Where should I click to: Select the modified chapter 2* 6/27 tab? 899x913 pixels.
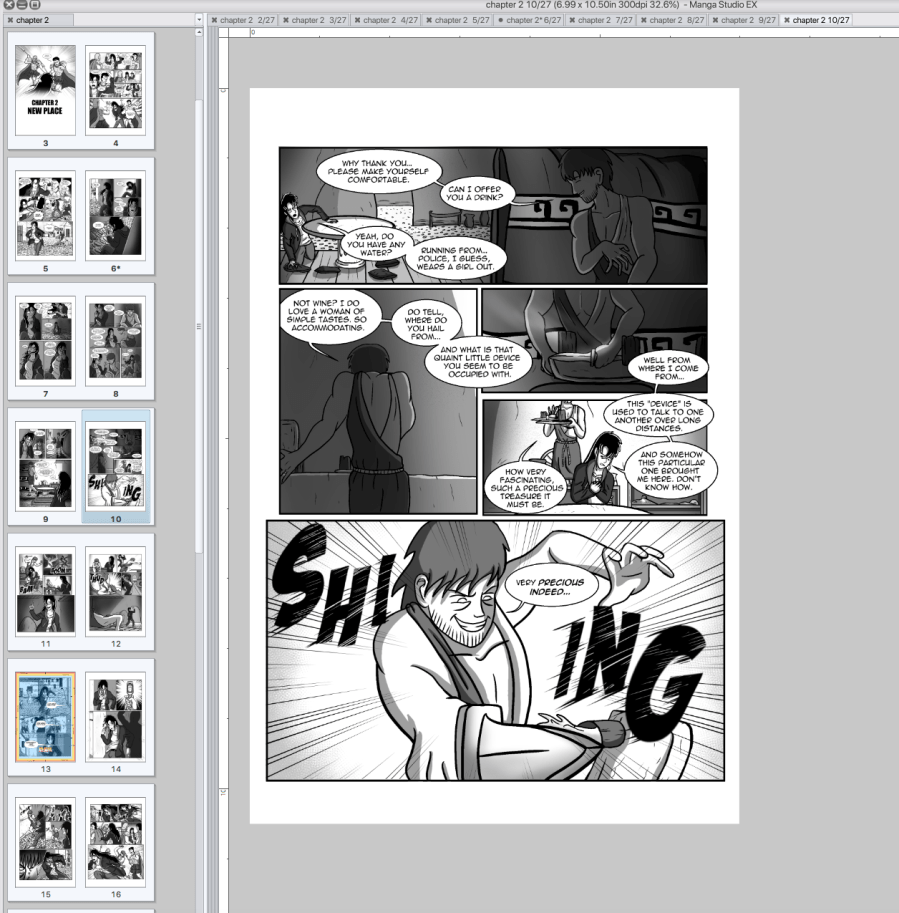pos(534,20)
